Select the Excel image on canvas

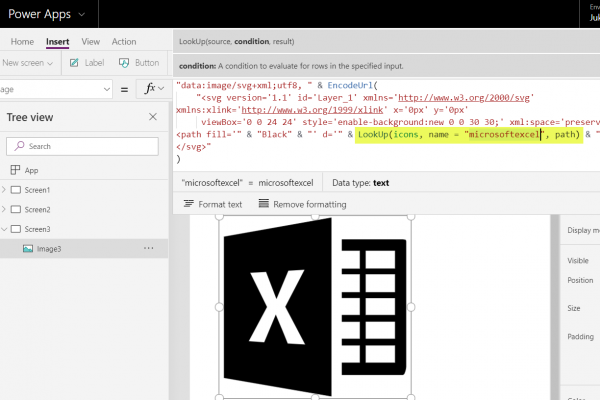point(315,307)
